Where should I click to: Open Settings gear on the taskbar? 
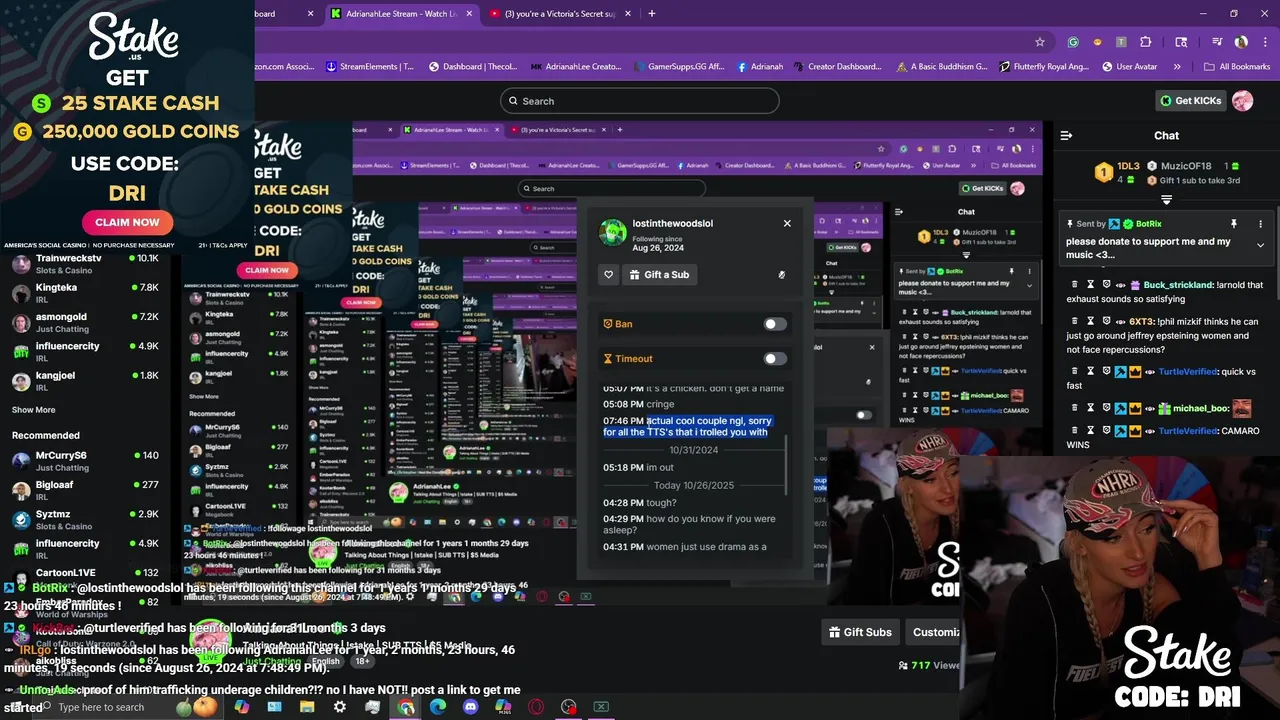pos(340,707)
